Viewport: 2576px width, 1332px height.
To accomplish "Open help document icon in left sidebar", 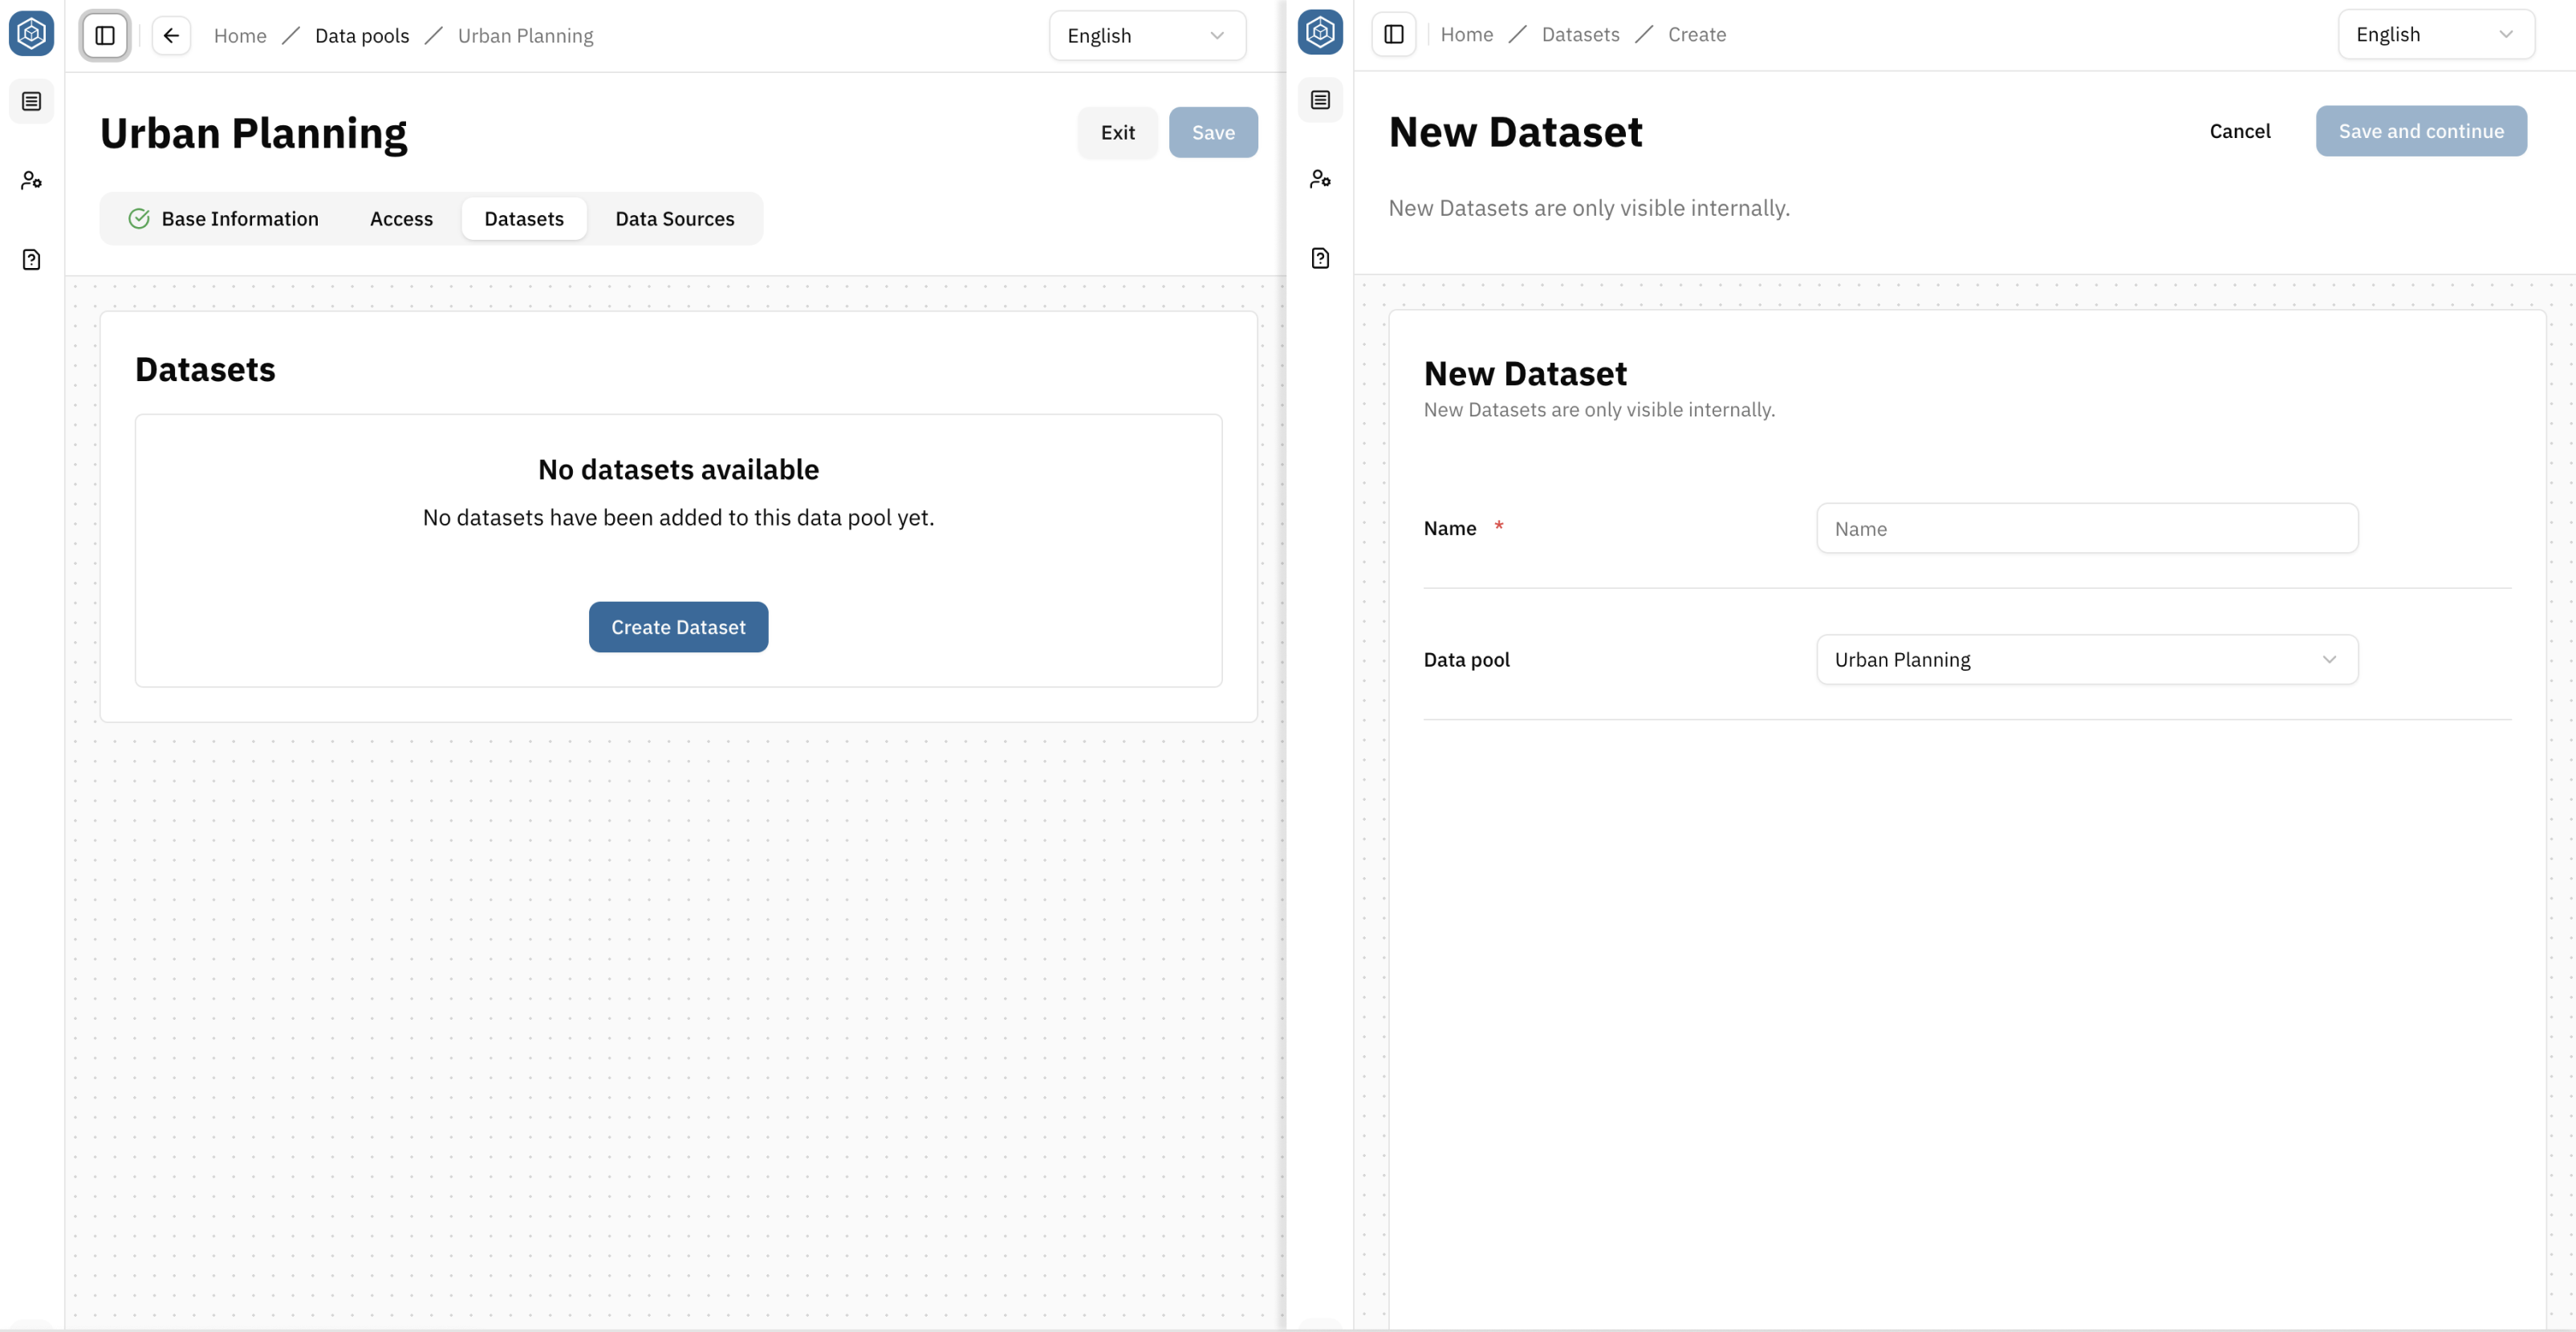I will 31,260.
